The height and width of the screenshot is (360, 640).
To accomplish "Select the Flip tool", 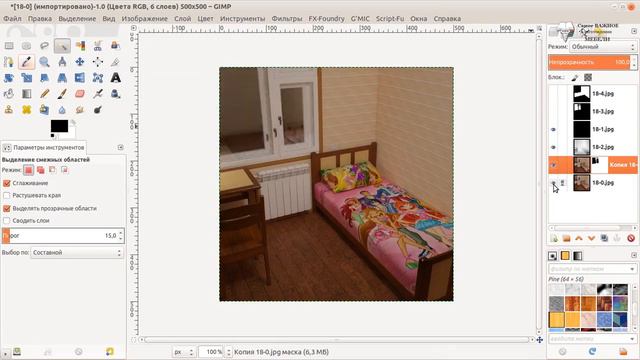I will 80,78.
